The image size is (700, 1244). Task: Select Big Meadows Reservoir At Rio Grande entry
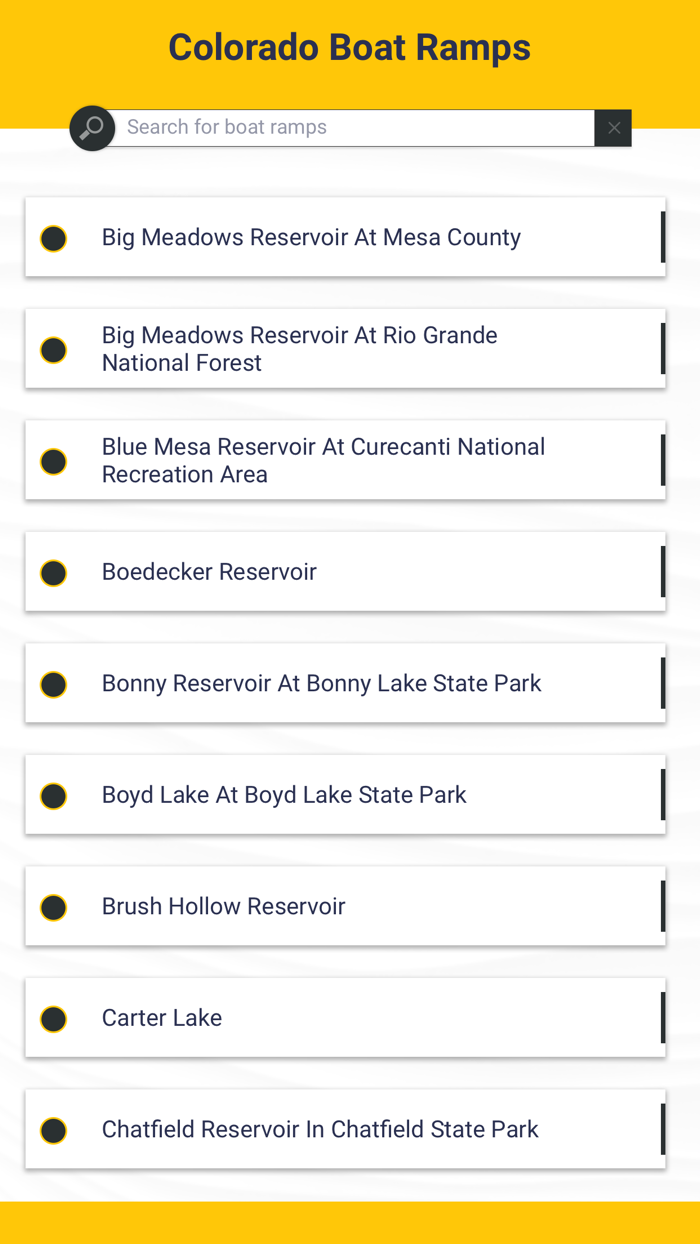[345, 349]
